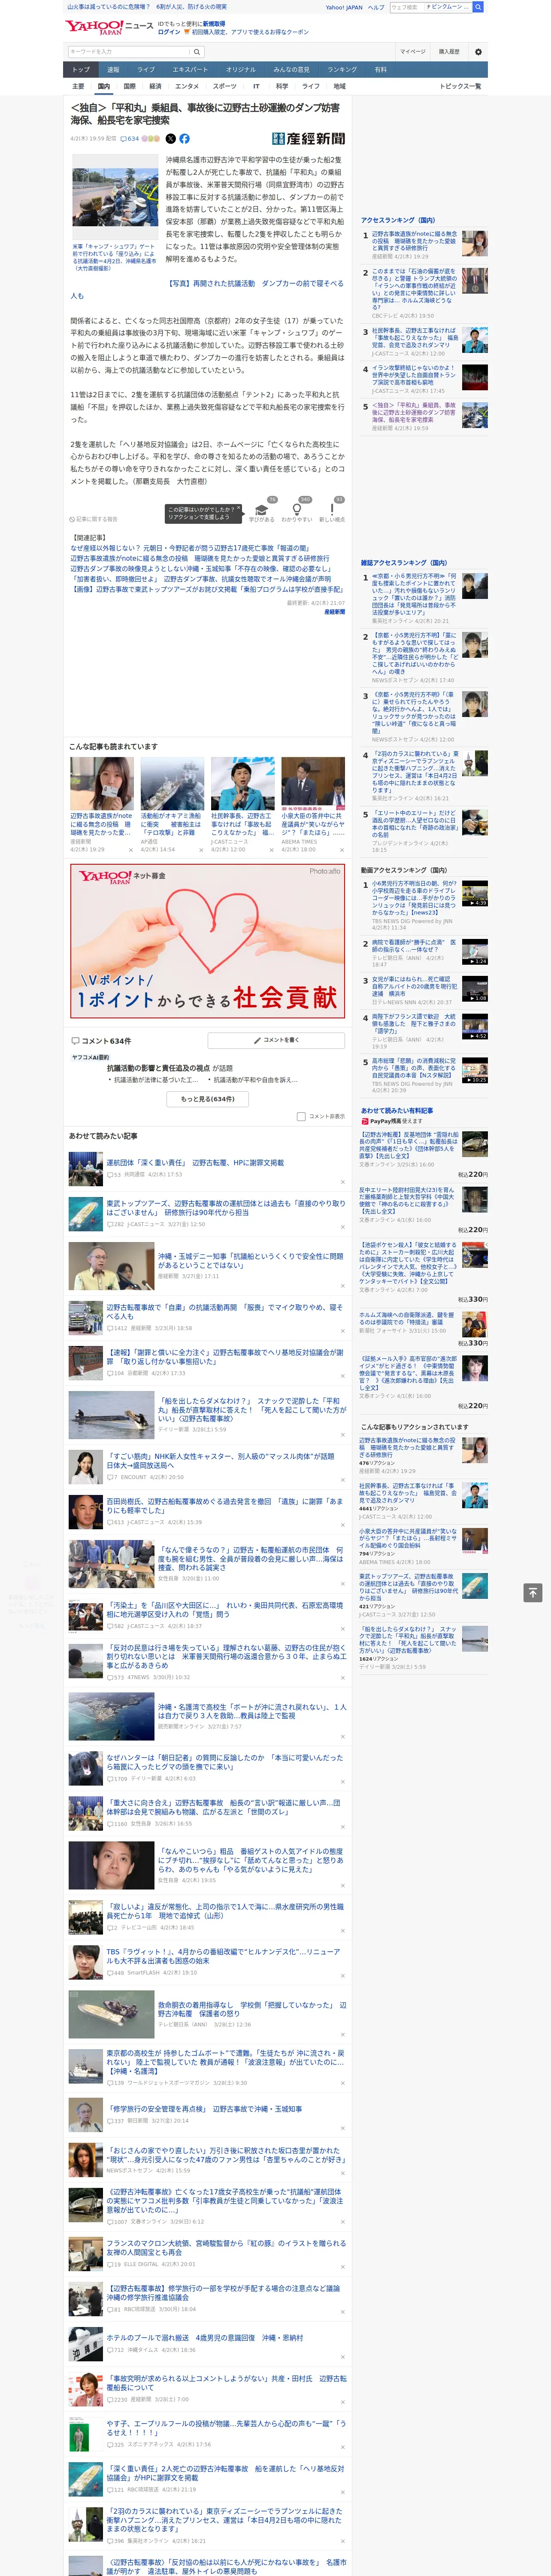551x2576 pixels.
Task: Click the comment bubble icon beside コメント634件
Action: (x=75, y=1041)
